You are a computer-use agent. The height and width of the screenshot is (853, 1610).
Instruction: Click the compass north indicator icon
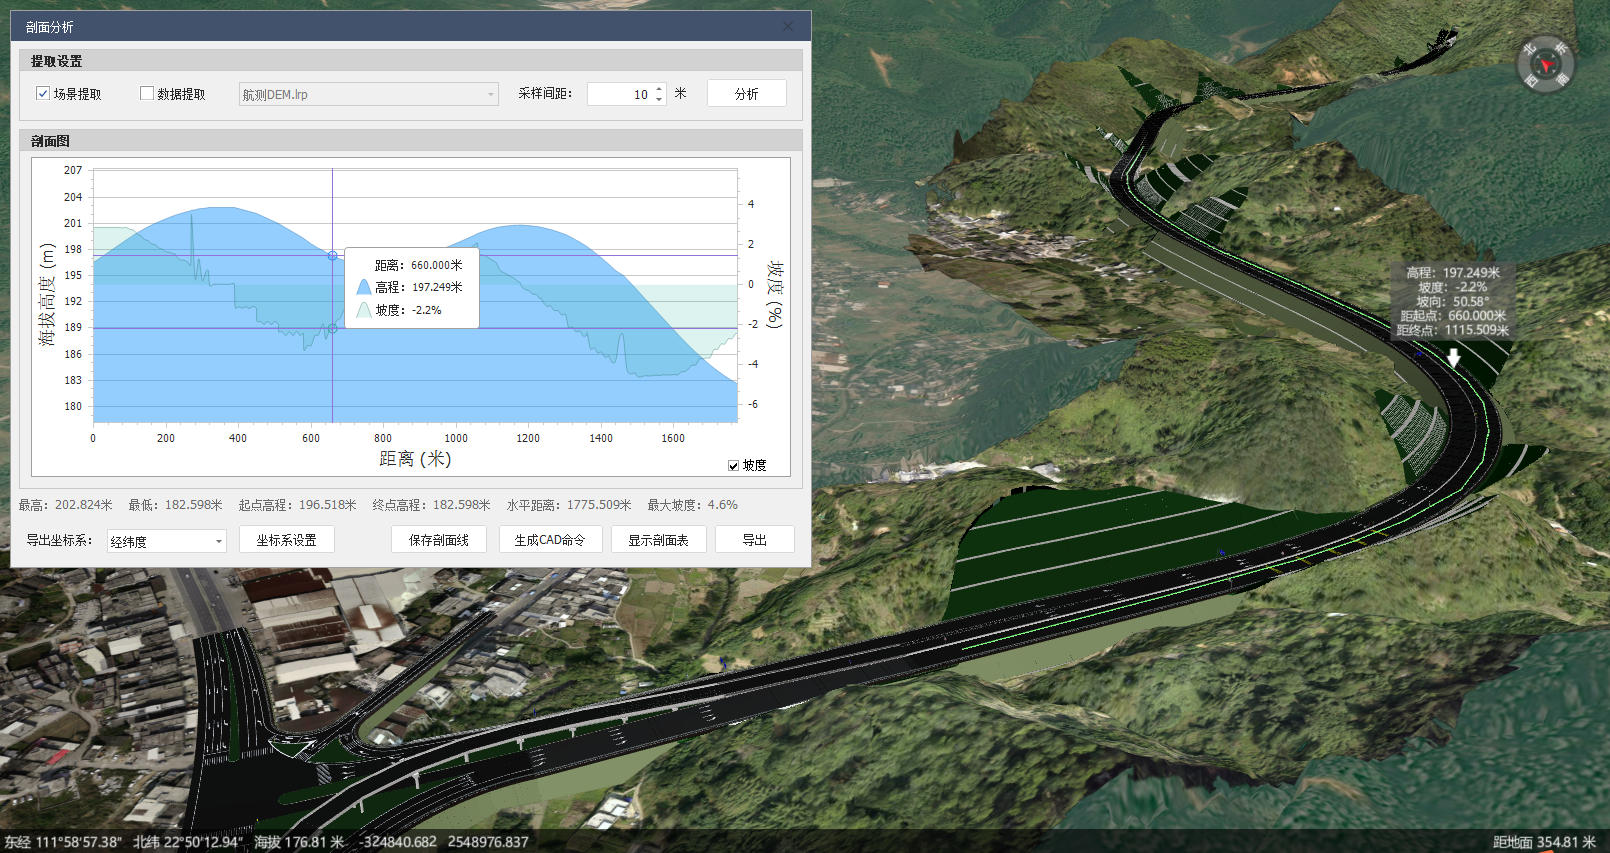[x=1545, y=64]
